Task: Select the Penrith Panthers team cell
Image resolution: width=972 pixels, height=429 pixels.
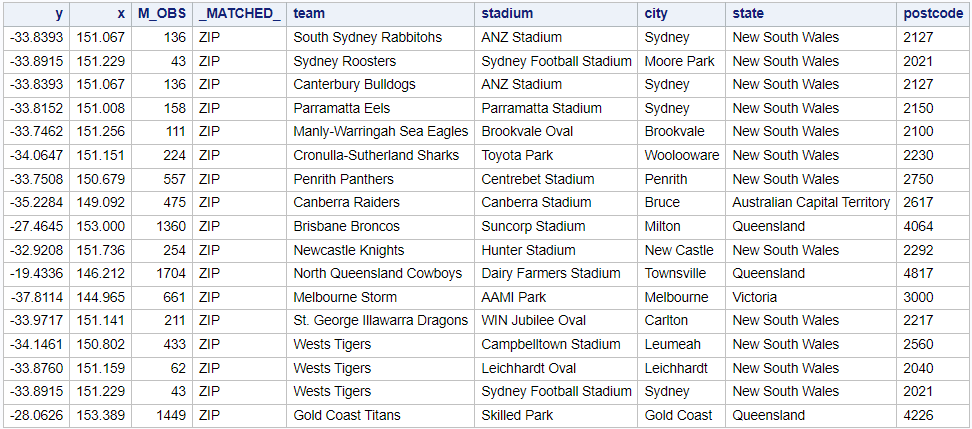Action: click(x=343, y=179)
